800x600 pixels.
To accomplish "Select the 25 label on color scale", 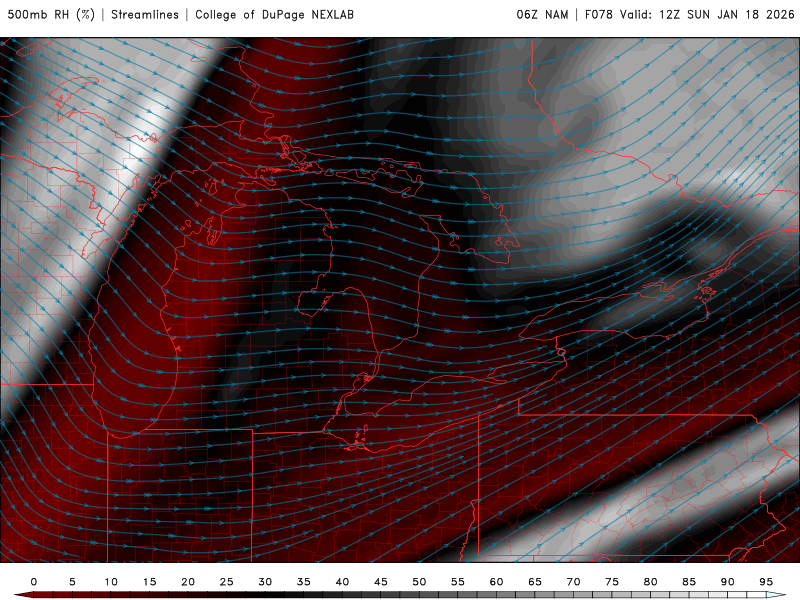I will (x=227, y=582).
